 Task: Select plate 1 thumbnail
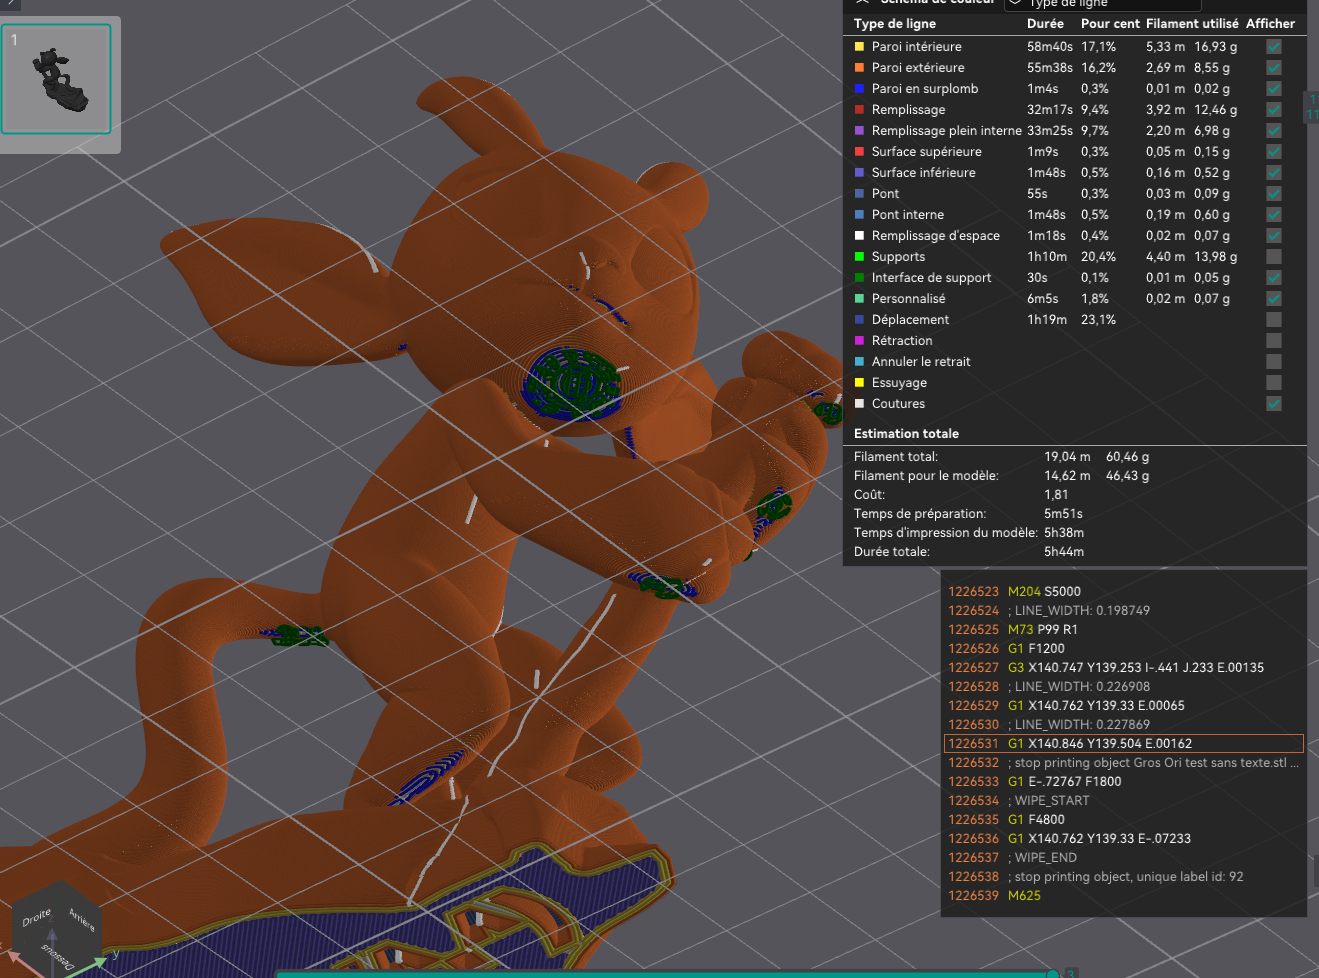pos(56,79)
